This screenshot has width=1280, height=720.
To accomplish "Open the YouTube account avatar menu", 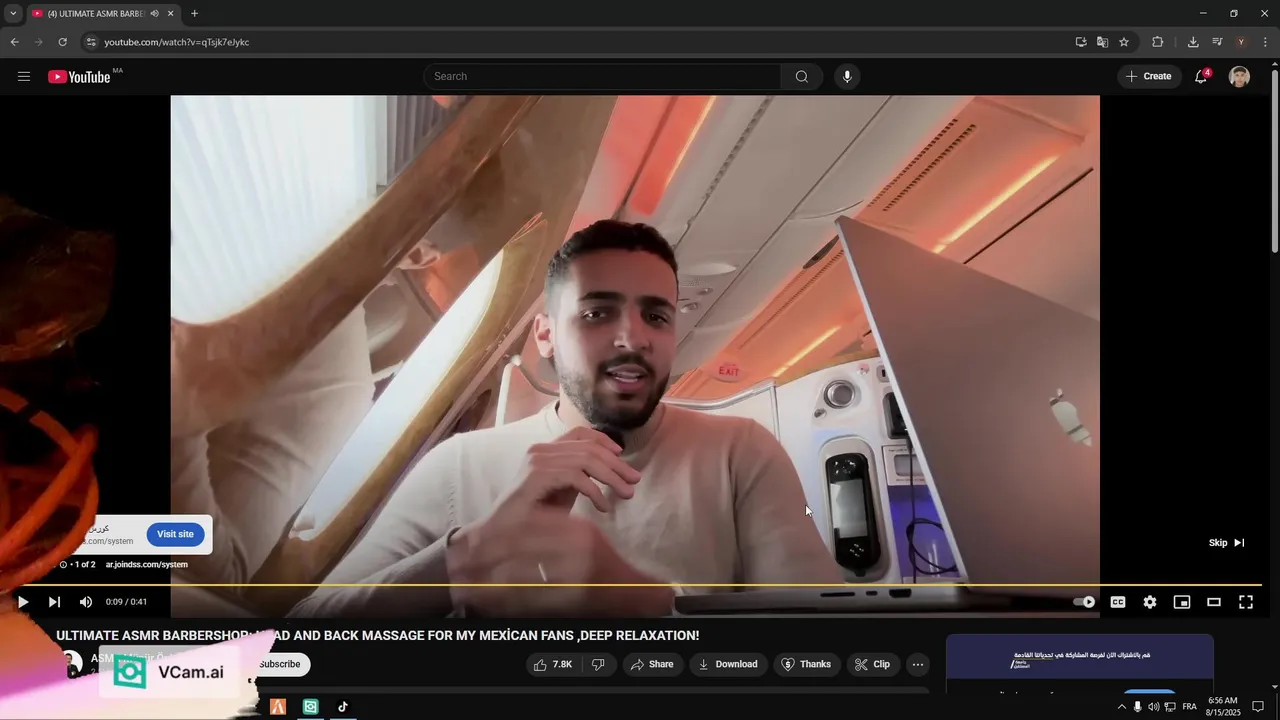I will point(1239,77).
